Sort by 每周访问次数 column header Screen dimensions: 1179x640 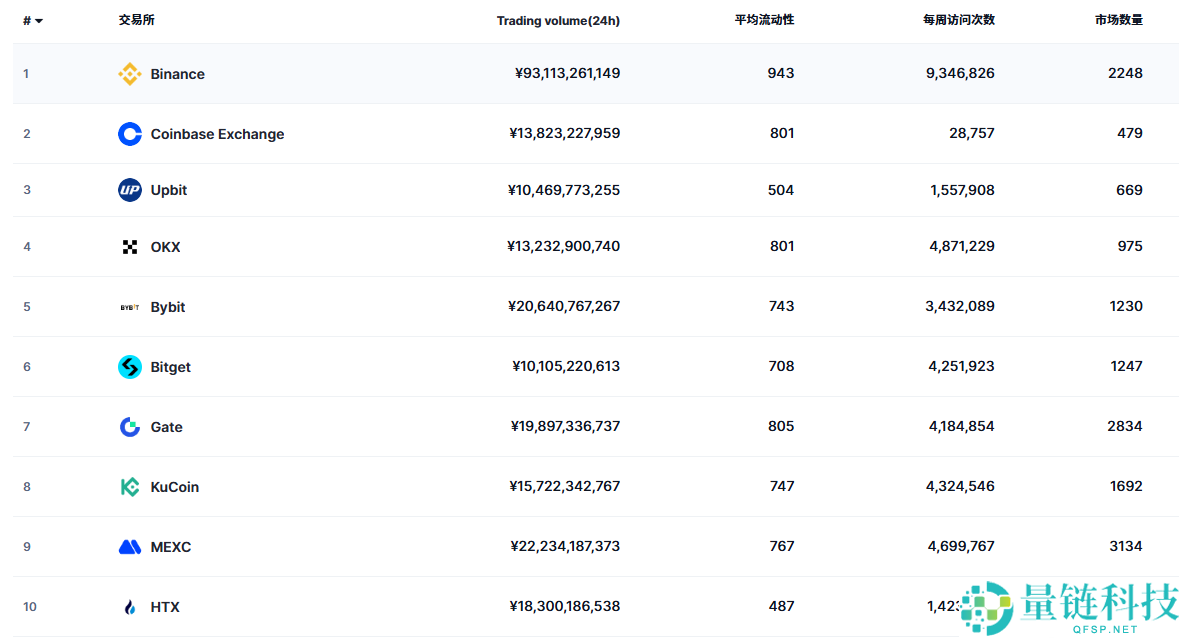tap(959, 20)
